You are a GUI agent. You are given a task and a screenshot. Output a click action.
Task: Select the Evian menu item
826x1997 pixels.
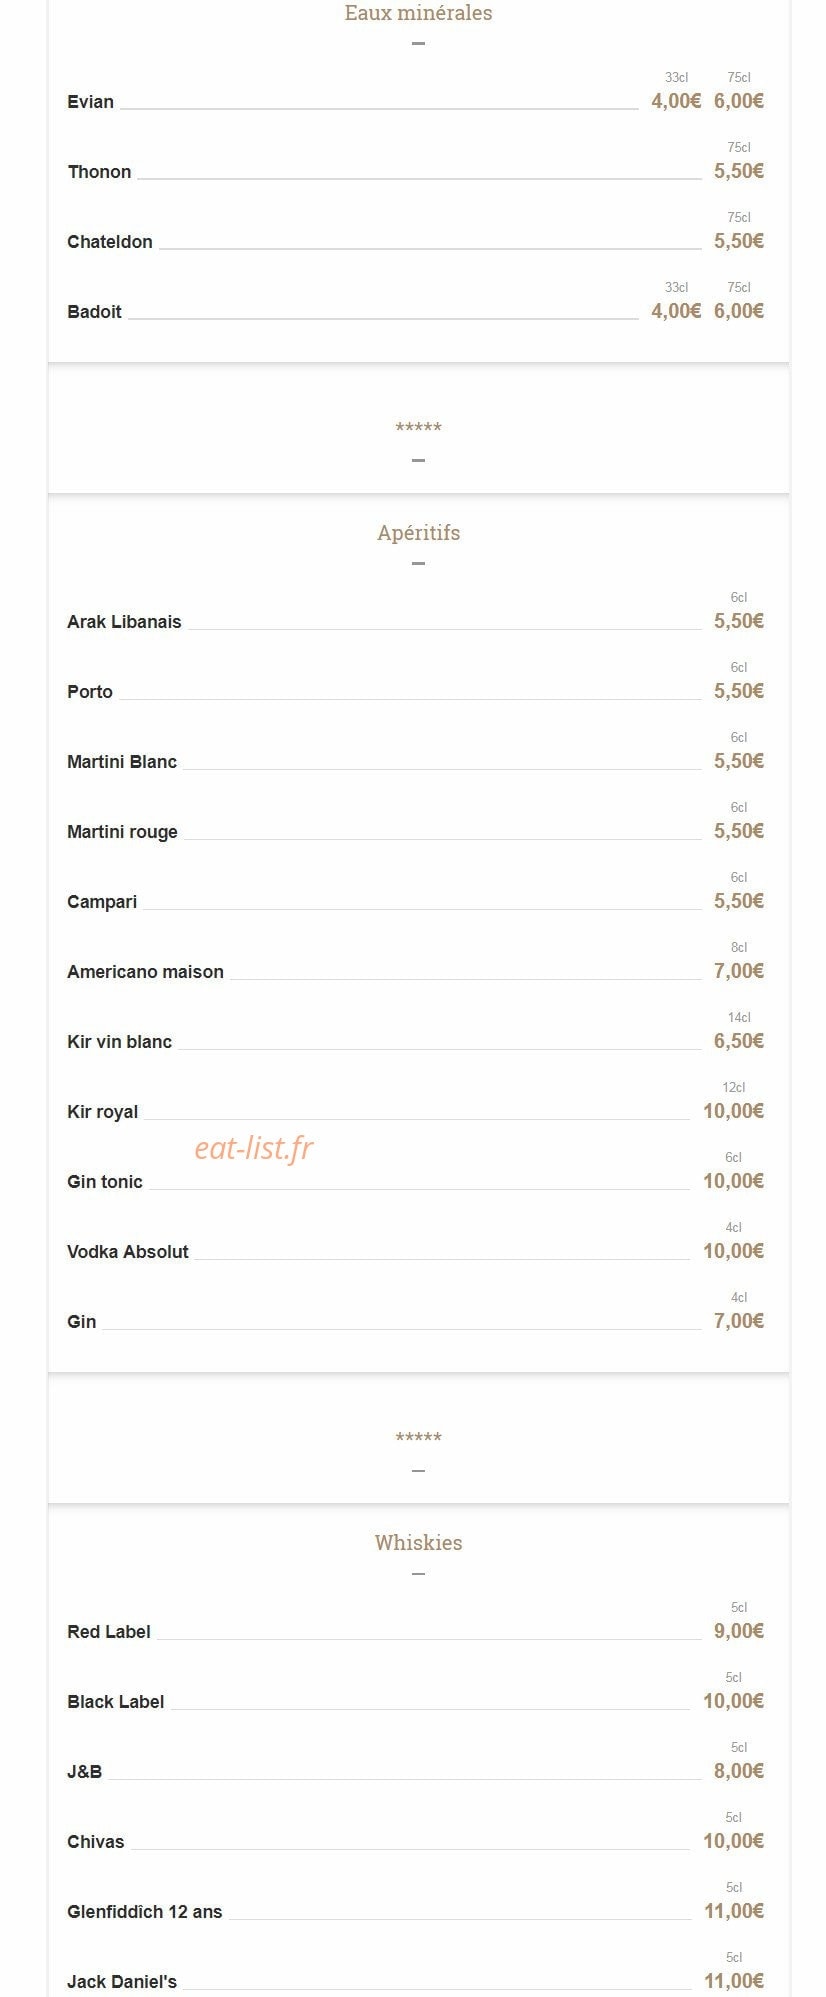coord(90,102)
